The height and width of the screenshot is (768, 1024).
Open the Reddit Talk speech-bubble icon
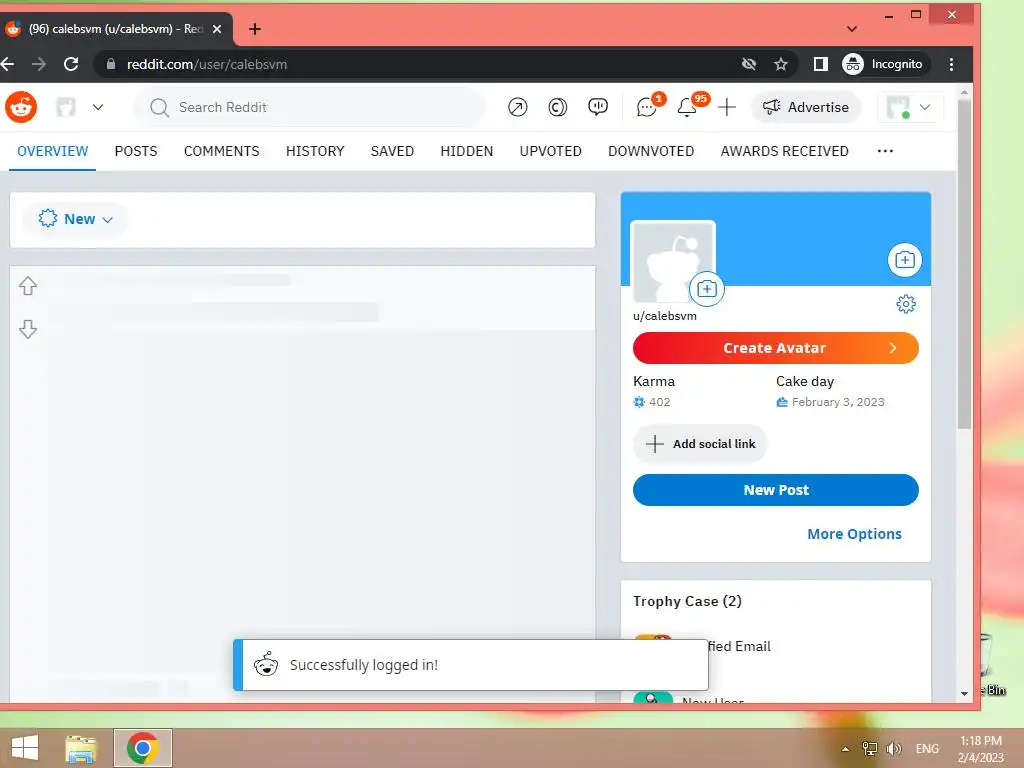coord(598,107)
